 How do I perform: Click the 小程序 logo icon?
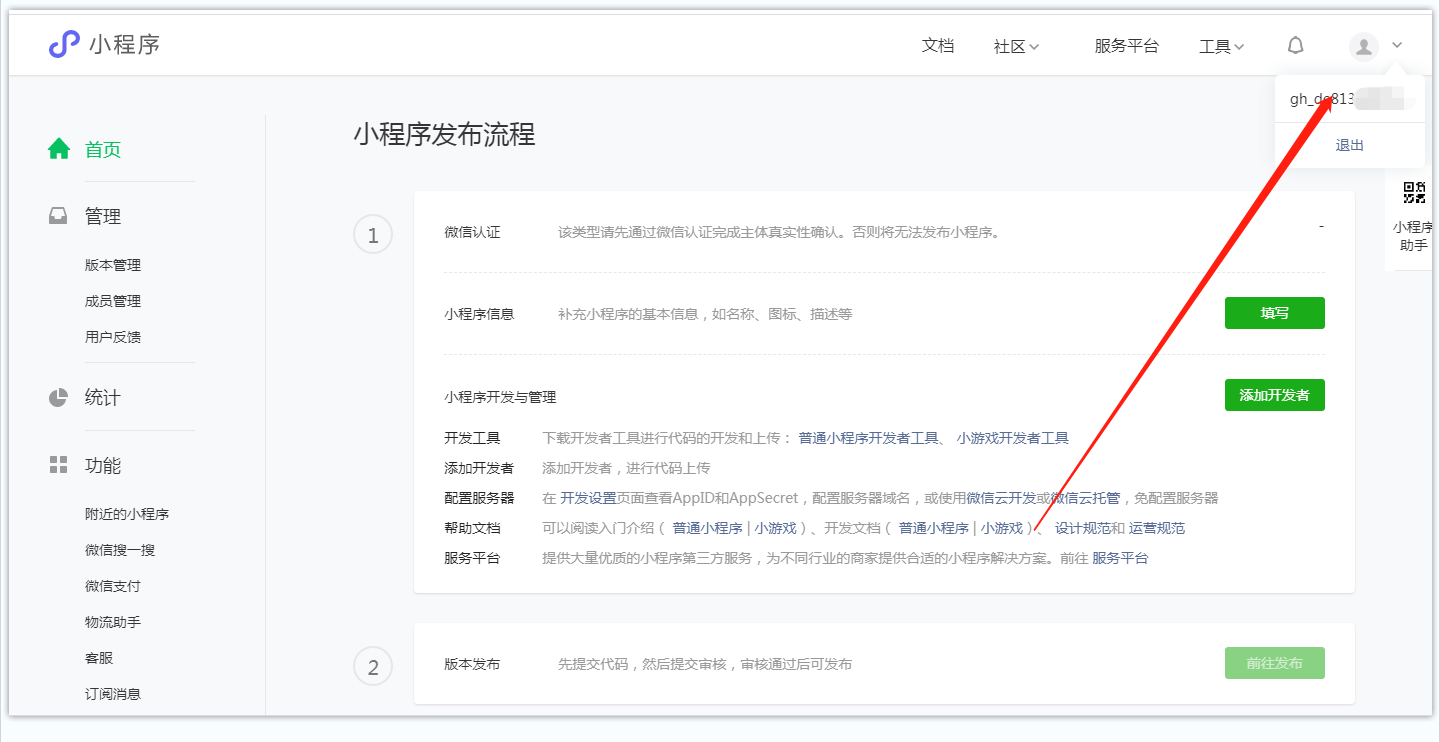coord(64,45)
